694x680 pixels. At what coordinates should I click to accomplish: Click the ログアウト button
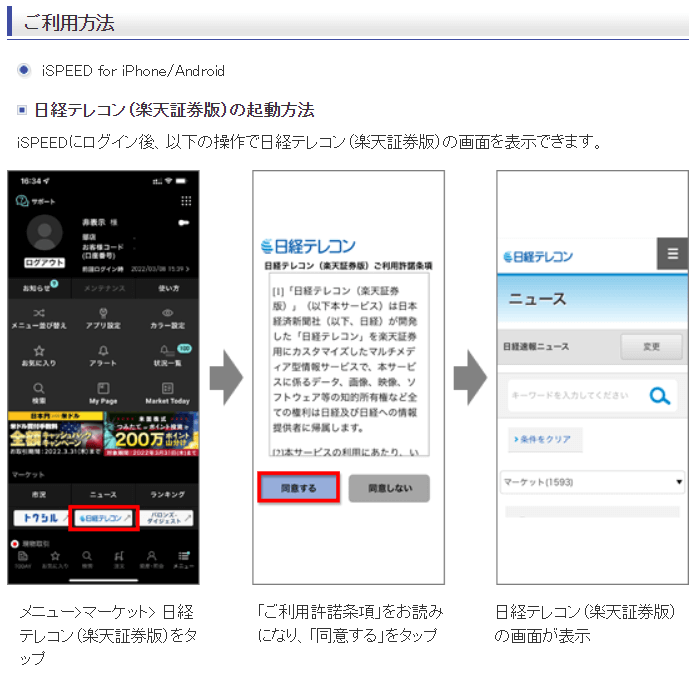pos(44,263)
